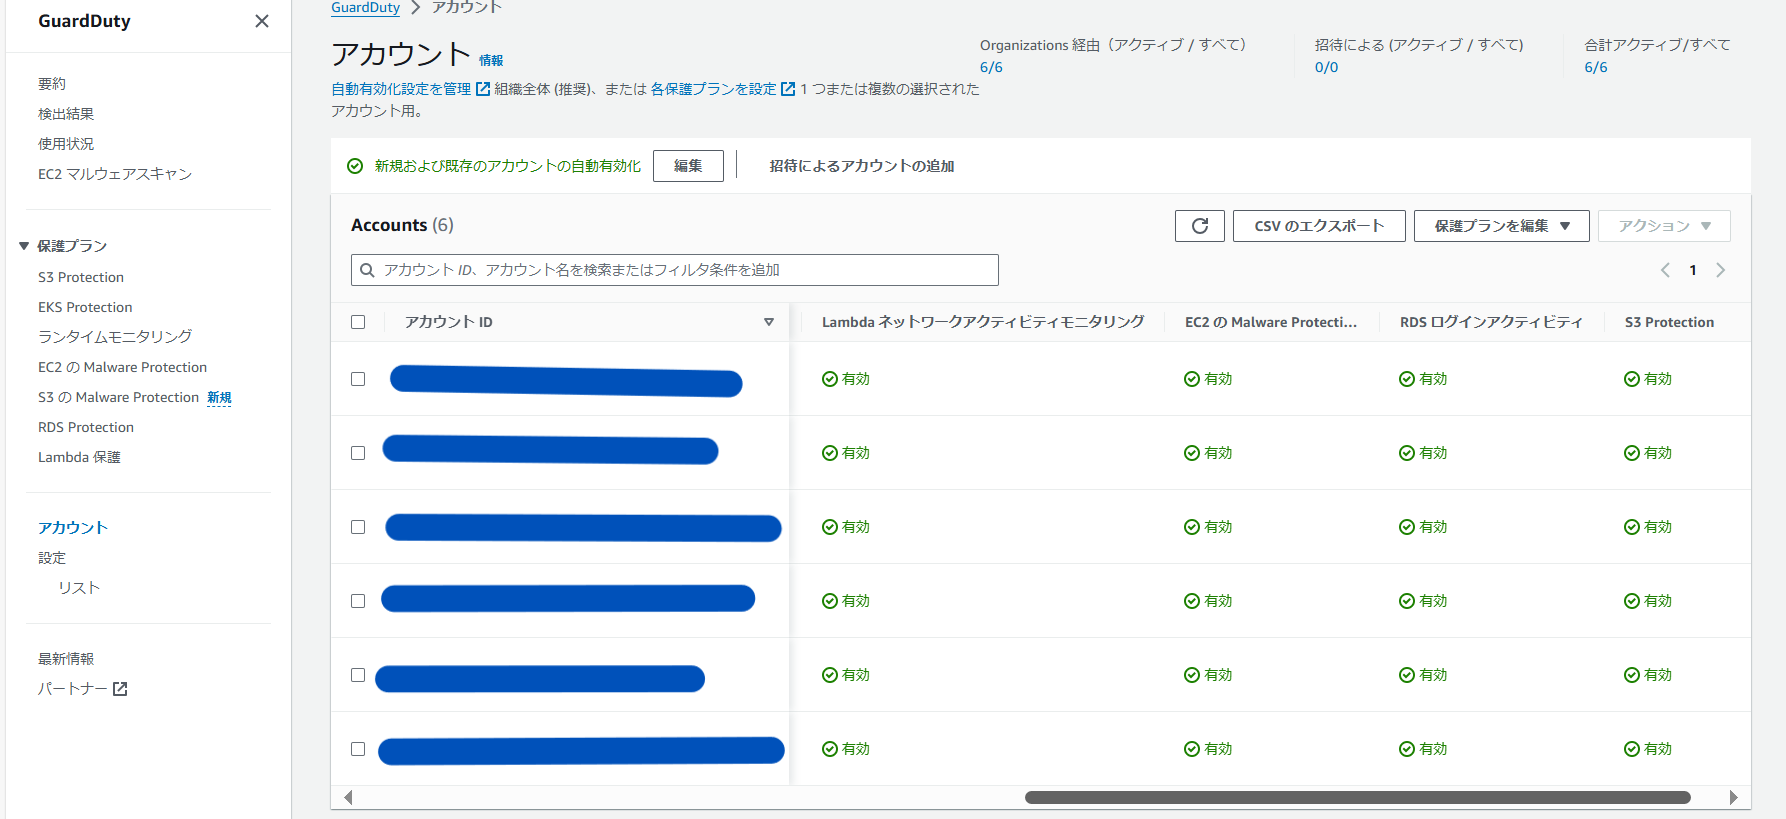Screen dimensions: 1786x819
Task: Click page number 1 in pagination
Action: tap(1693, 270)
